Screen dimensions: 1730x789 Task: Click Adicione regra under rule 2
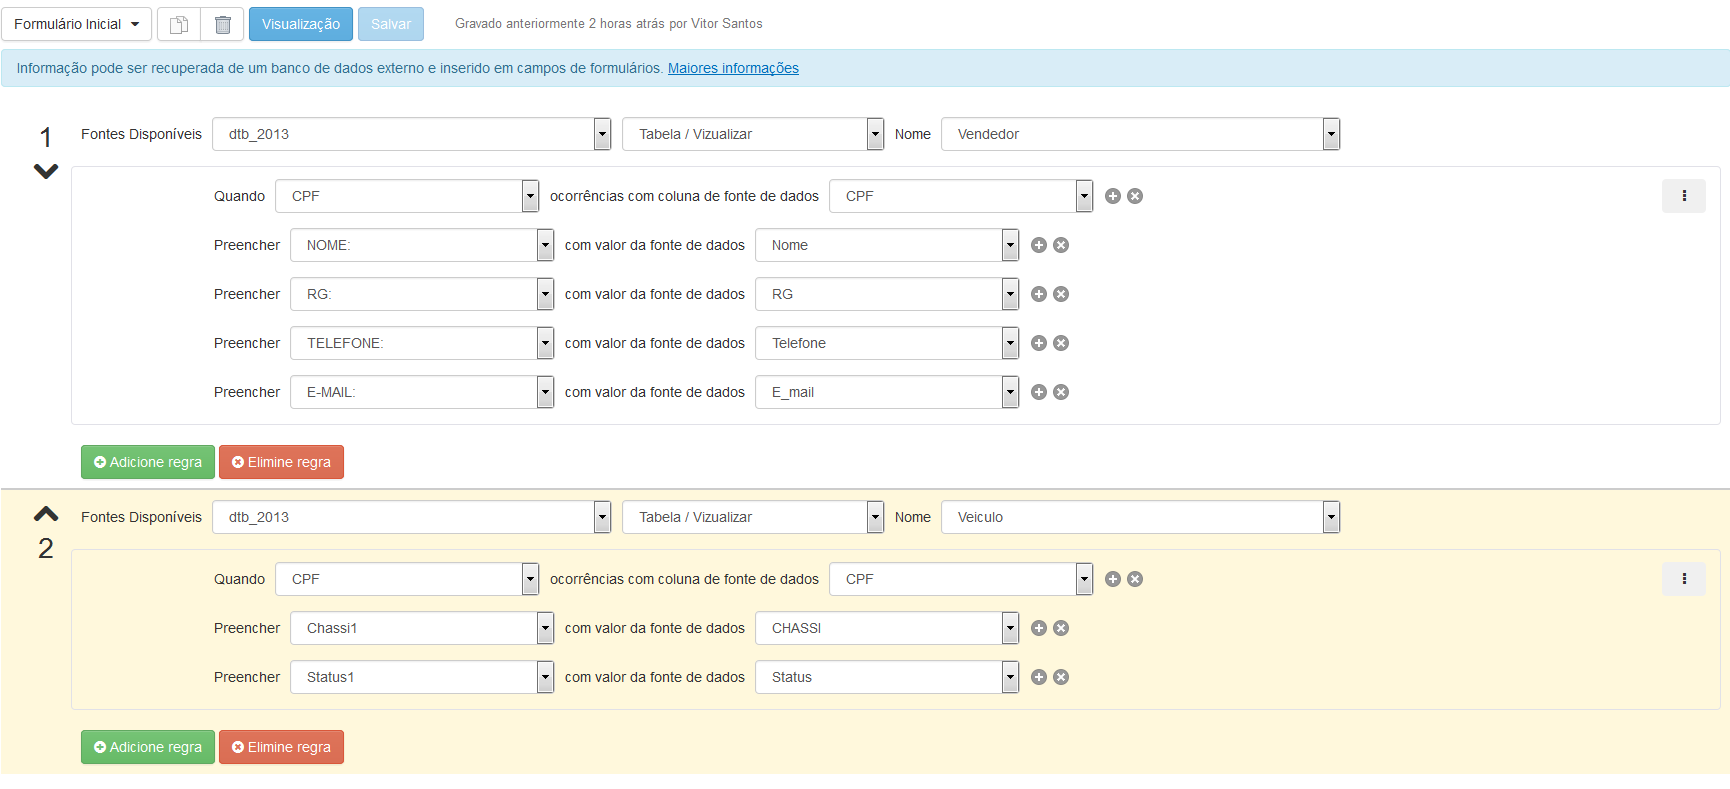148,747
